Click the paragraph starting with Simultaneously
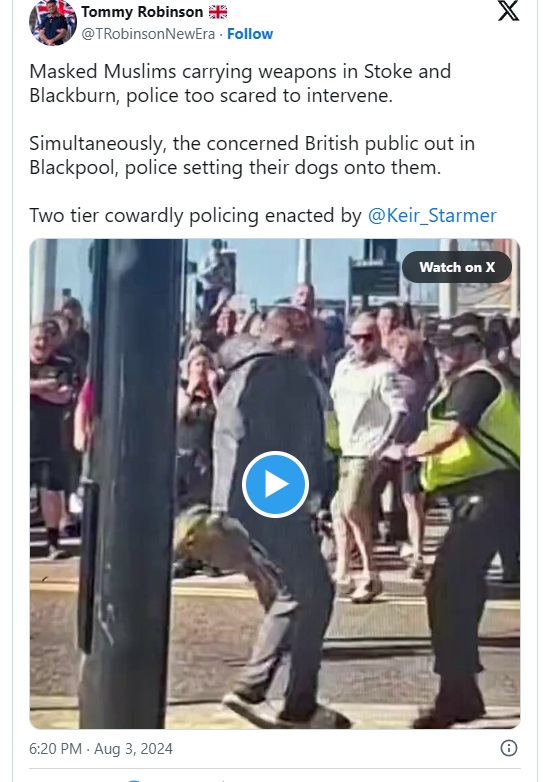543x782 pixels. pos(252,155)
